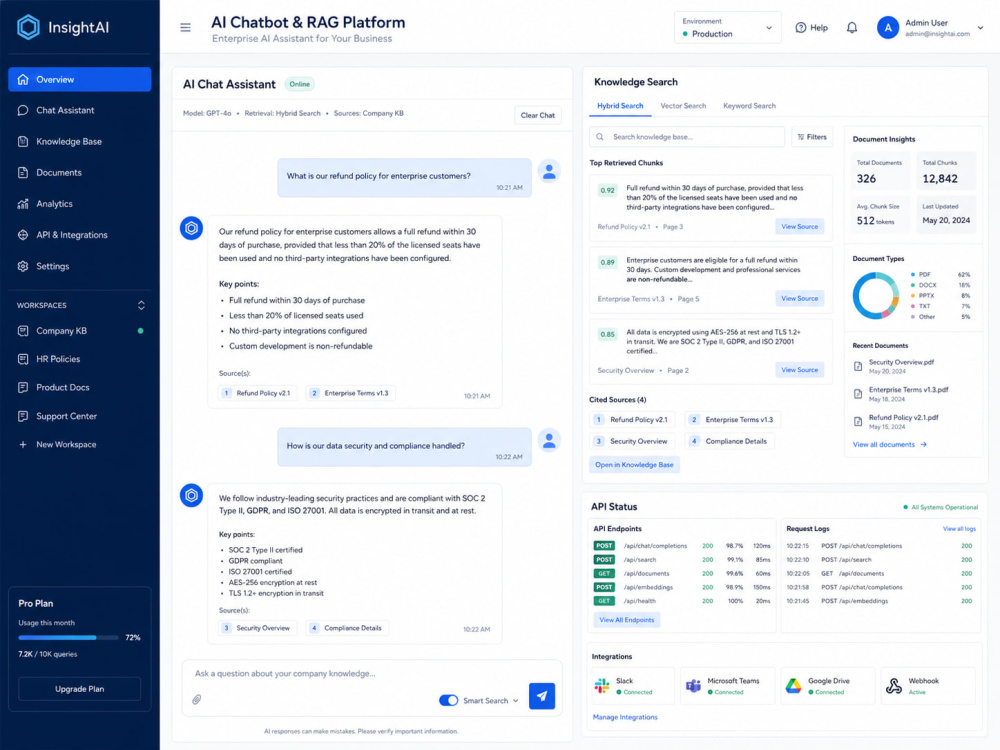Click the monthly usage progress bar
The image size is (1000, 750).
pos(68,638)
